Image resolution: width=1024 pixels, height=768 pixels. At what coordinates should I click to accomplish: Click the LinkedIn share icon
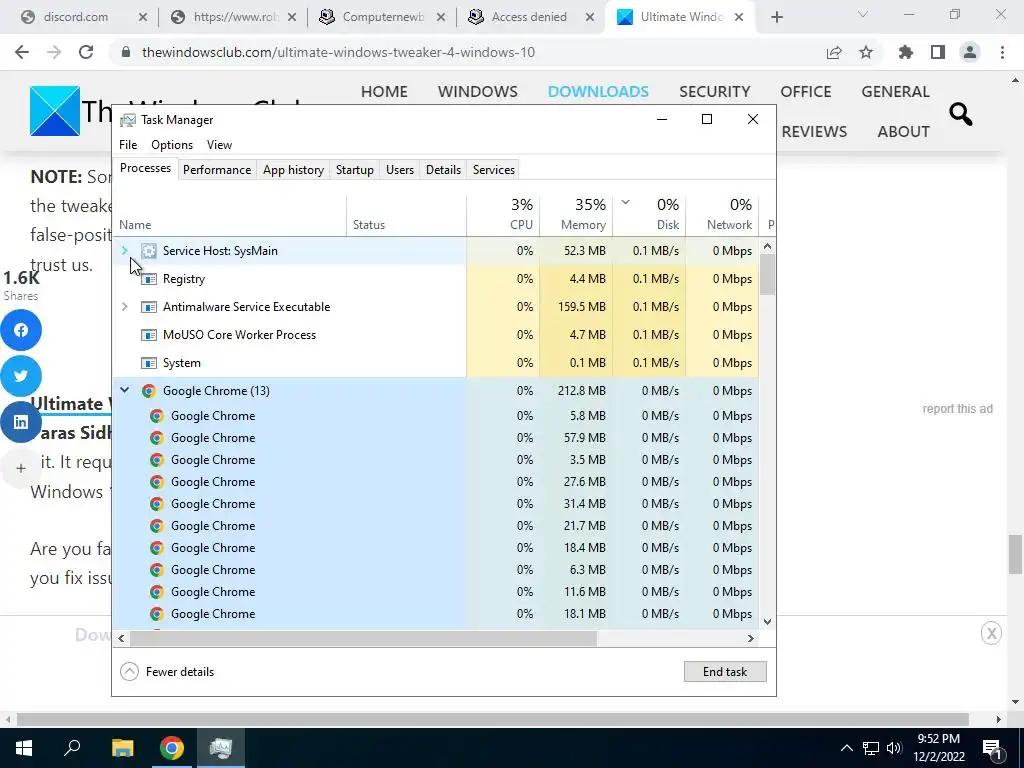pyautogui.click(x=21, y=422)
